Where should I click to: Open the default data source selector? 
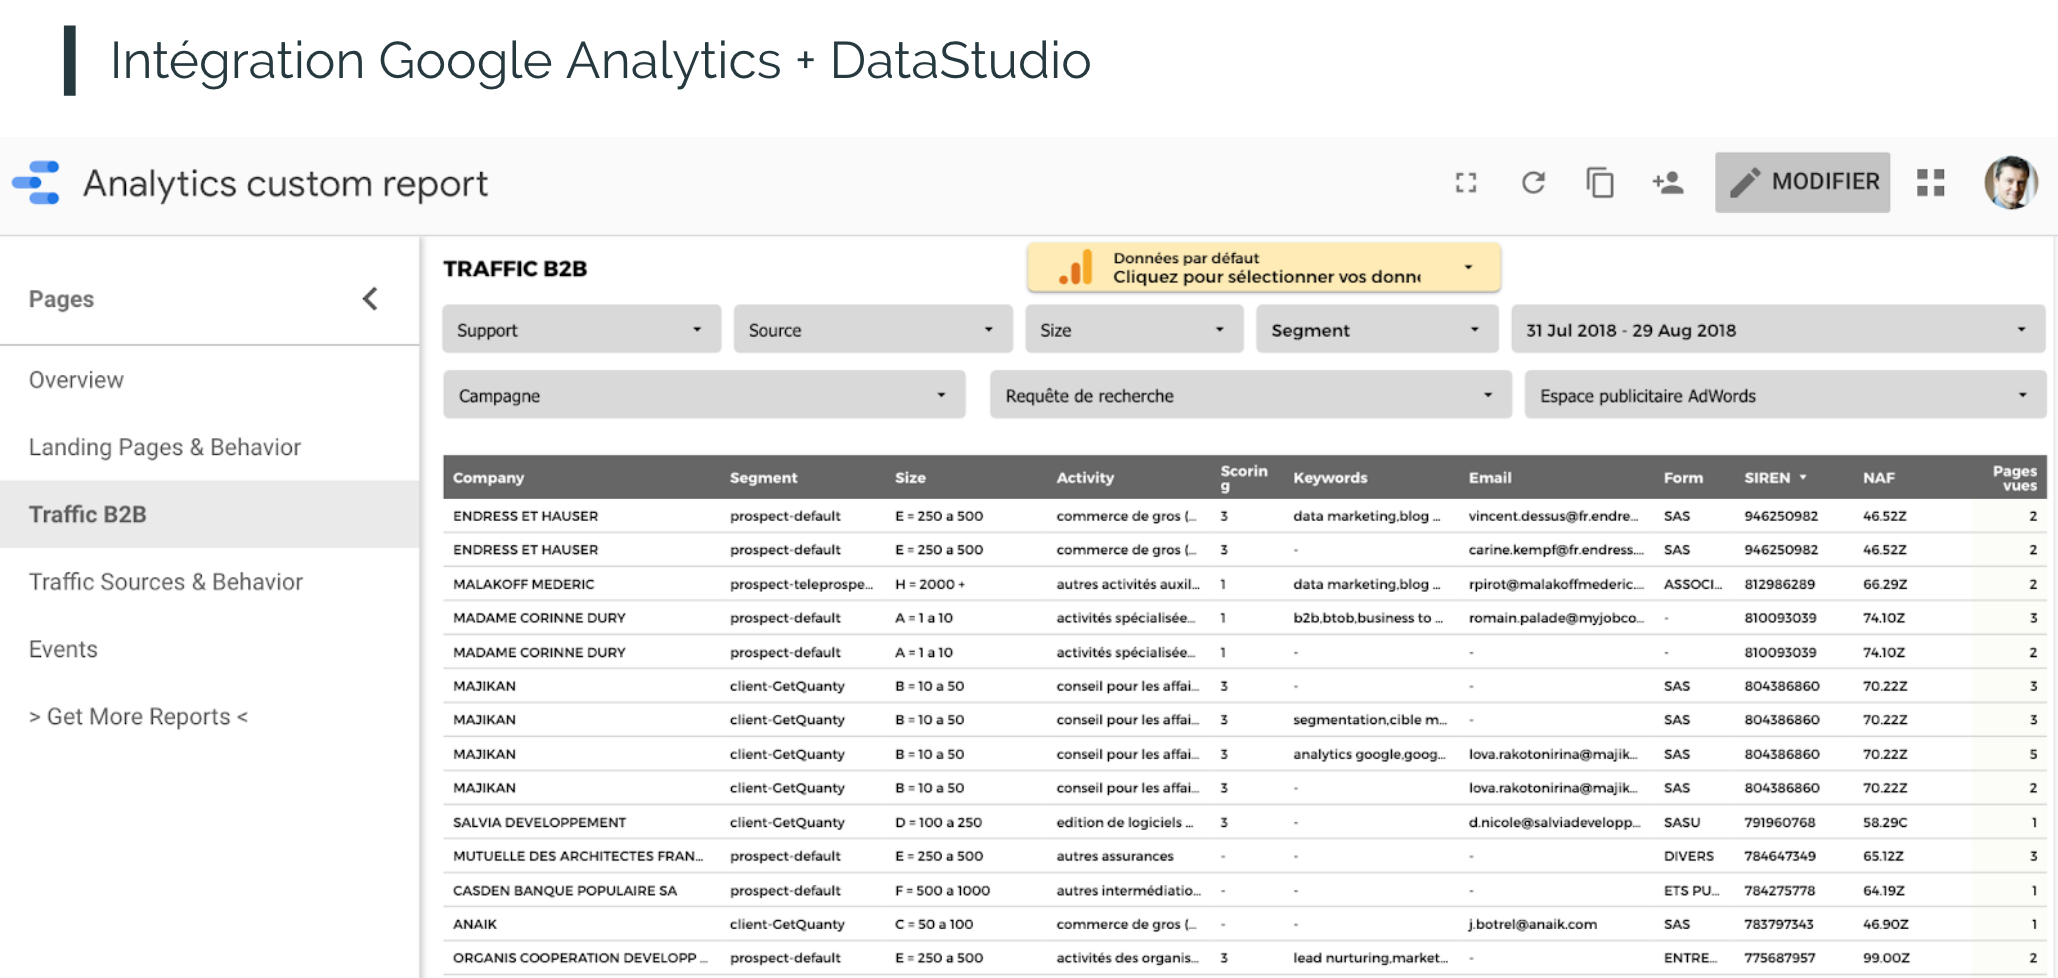click(1264, 267)
